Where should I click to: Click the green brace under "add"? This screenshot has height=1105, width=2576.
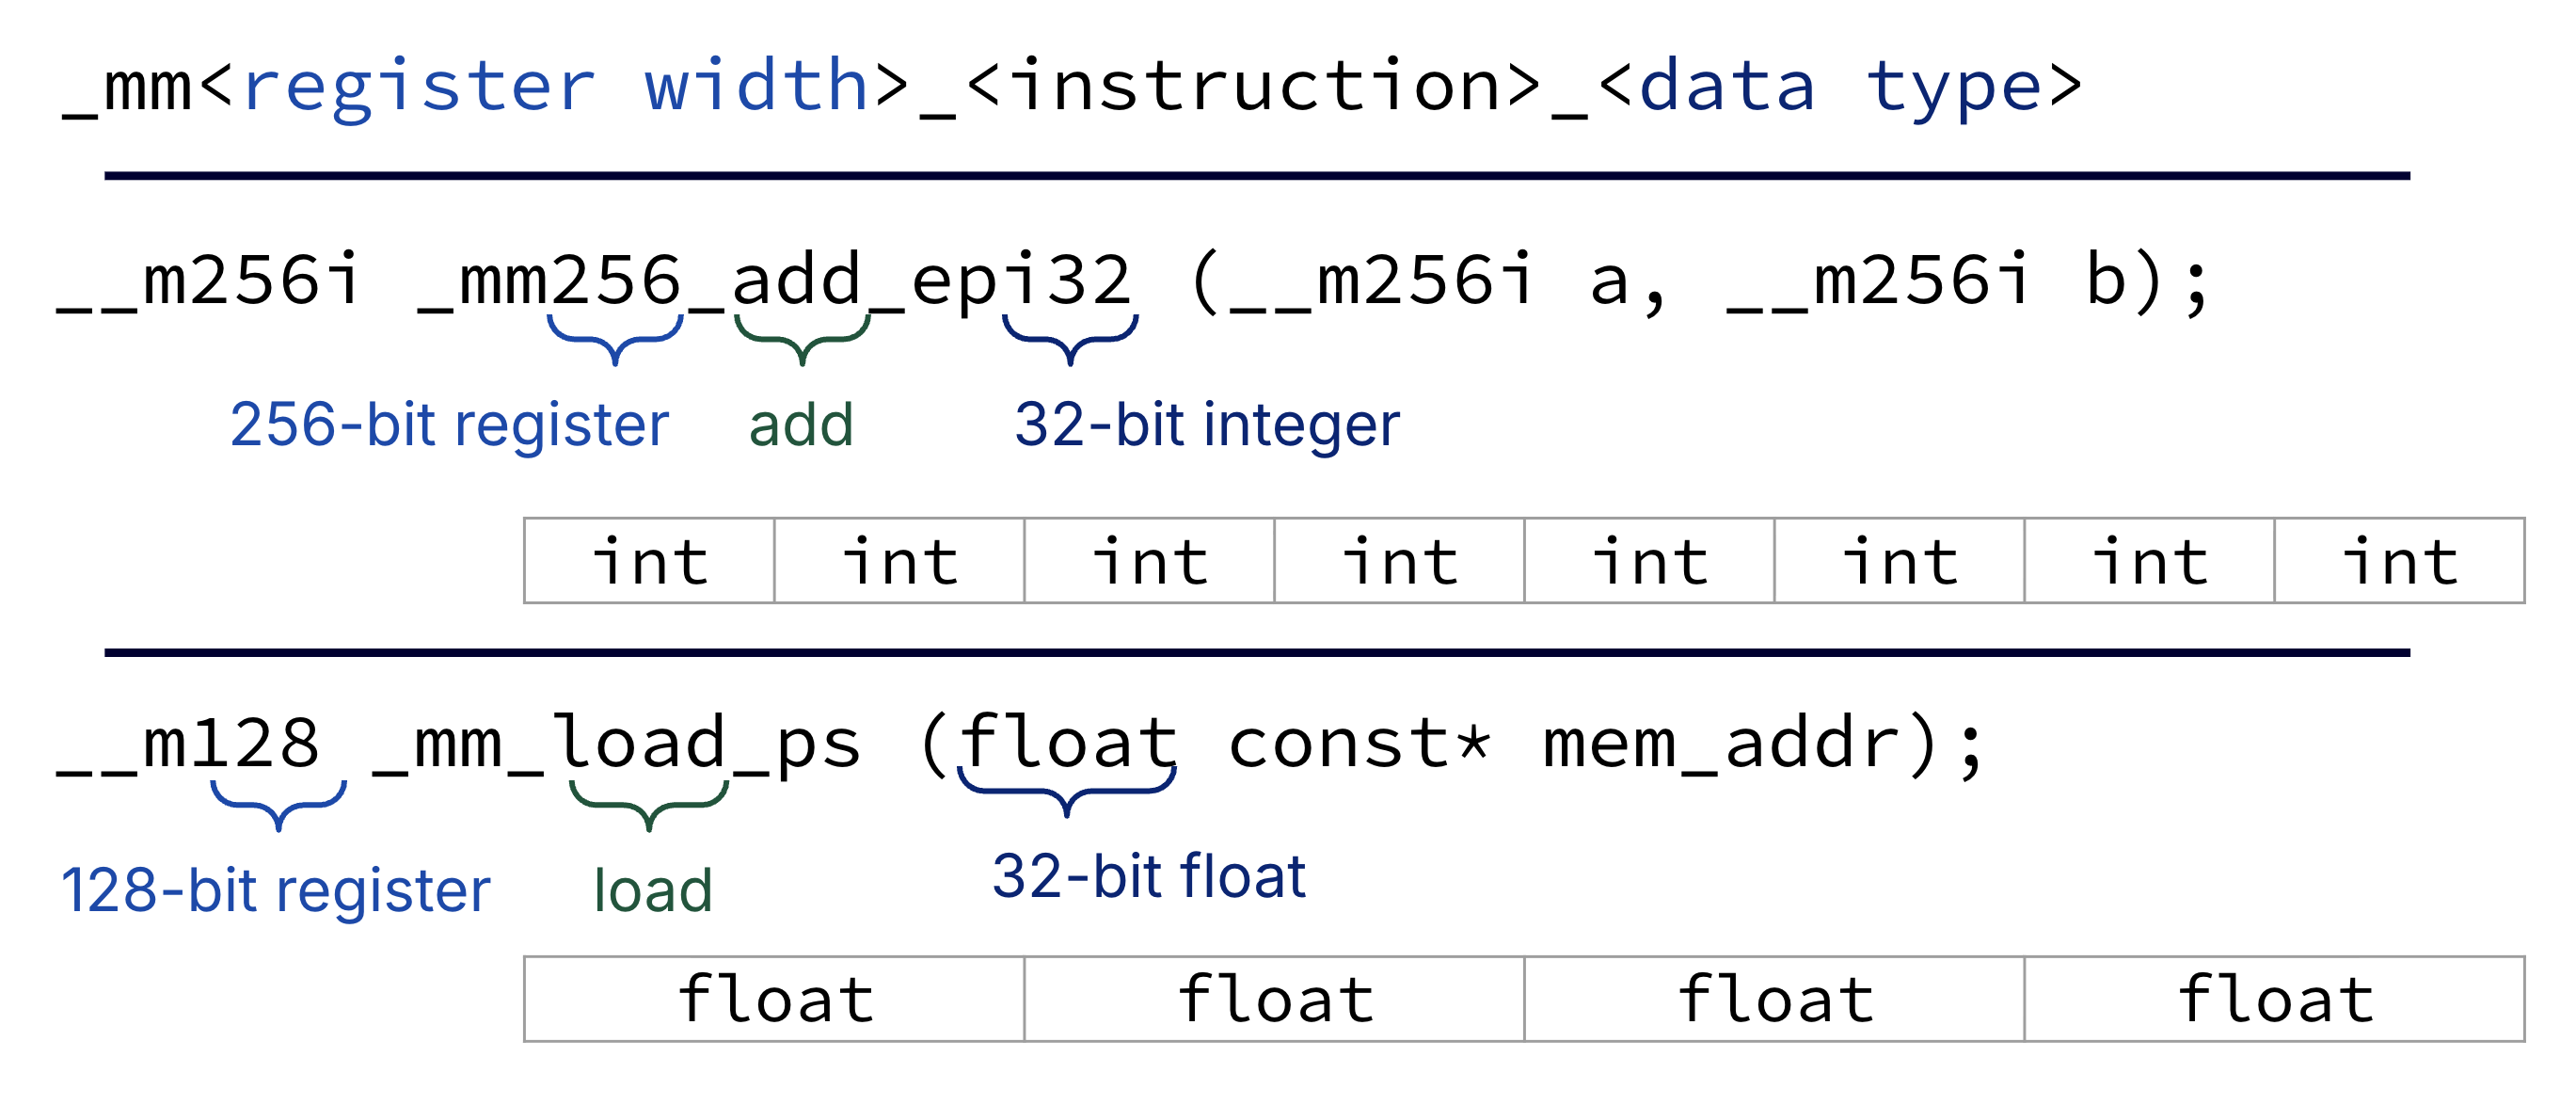[x=802, y=339]
